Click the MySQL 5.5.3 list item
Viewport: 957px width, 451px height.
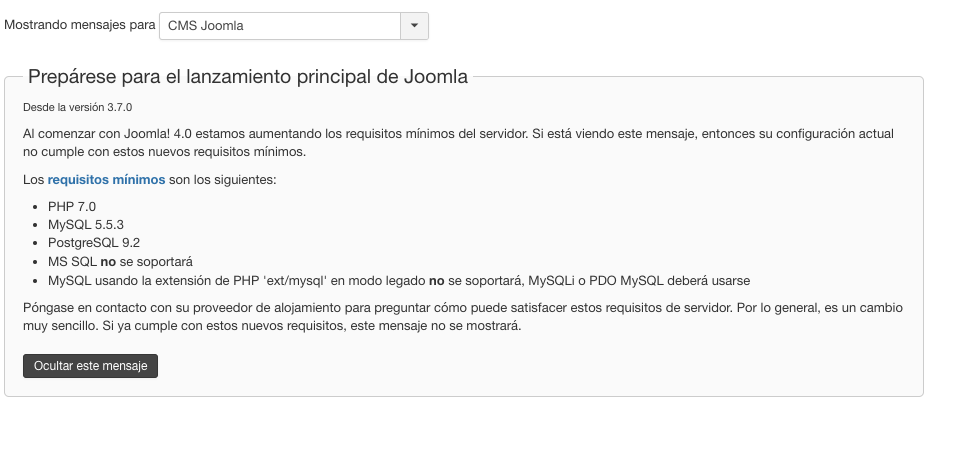(x=85, y=225)
